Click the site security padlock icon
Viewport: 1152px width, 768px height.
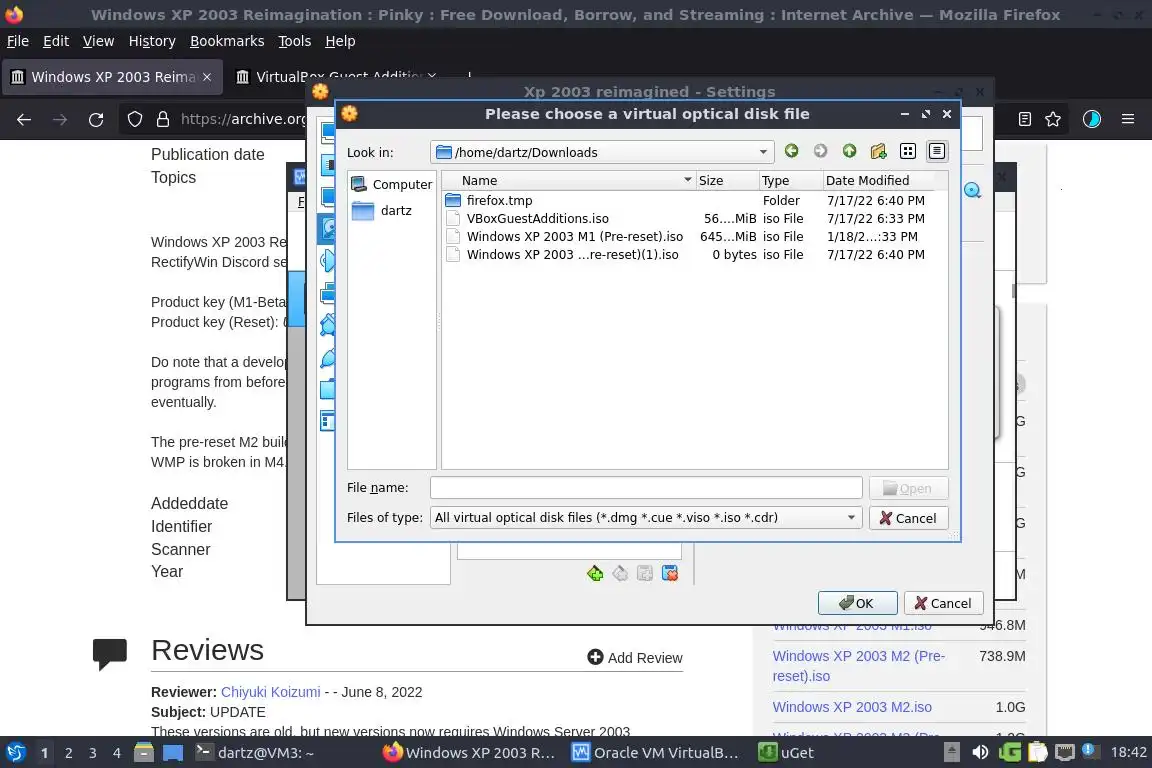tap(163, 119)
